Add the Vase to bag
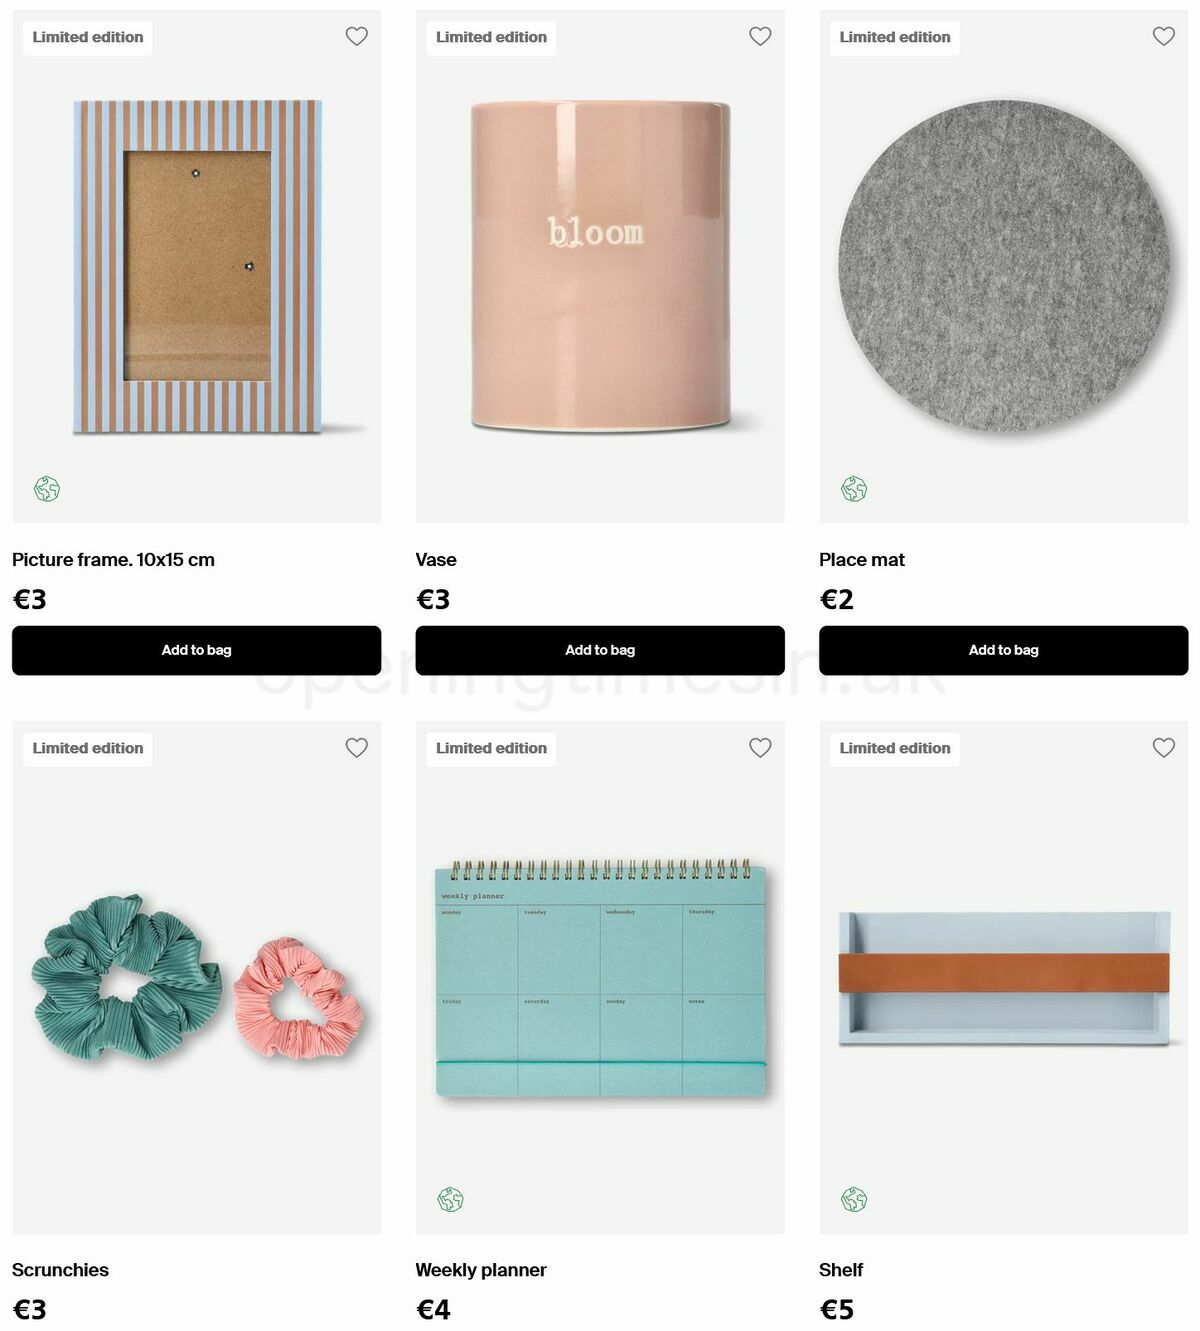1200x1331 pixels. tap(600, 650)
